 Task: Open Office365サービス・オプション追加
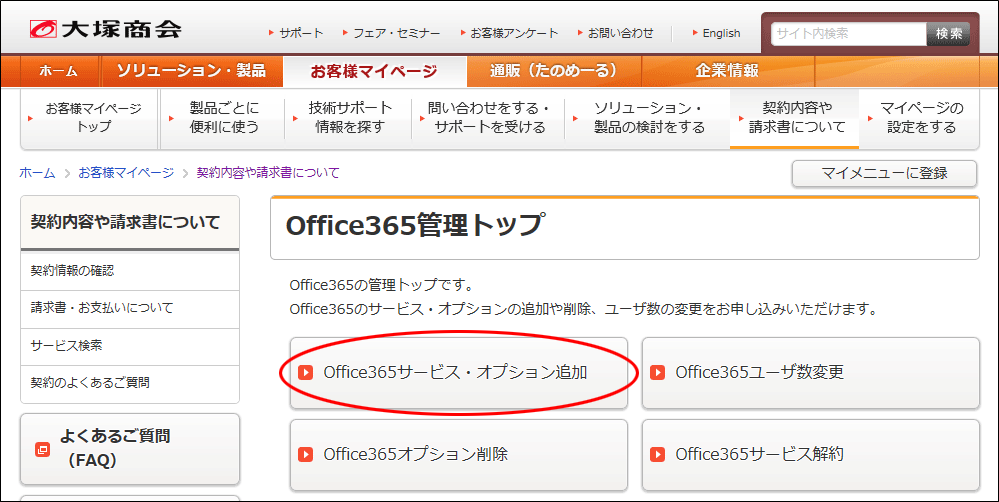coord(459,373)
